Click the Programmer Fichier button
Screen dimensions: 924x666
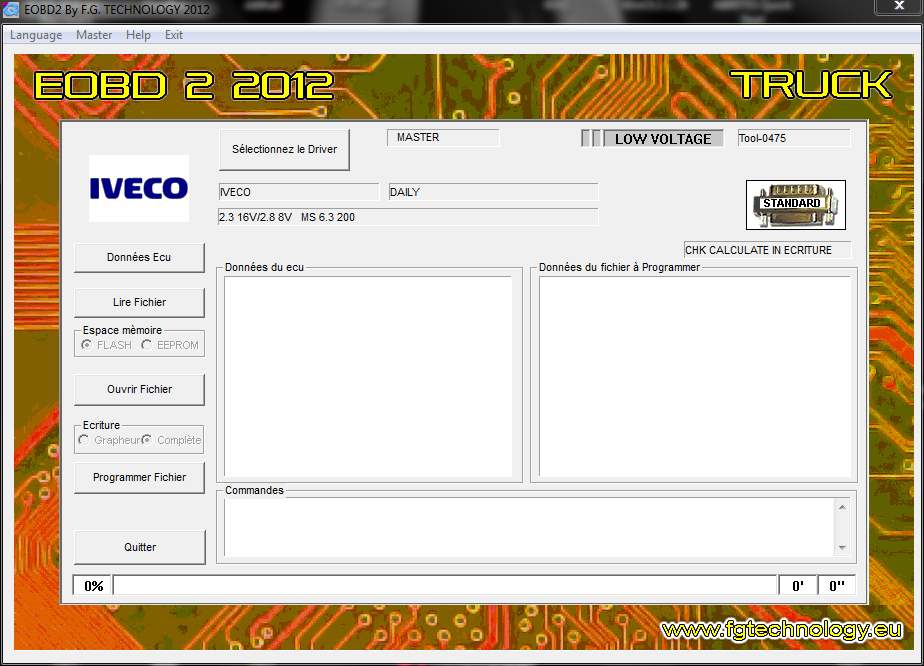(x=139, y=477)
